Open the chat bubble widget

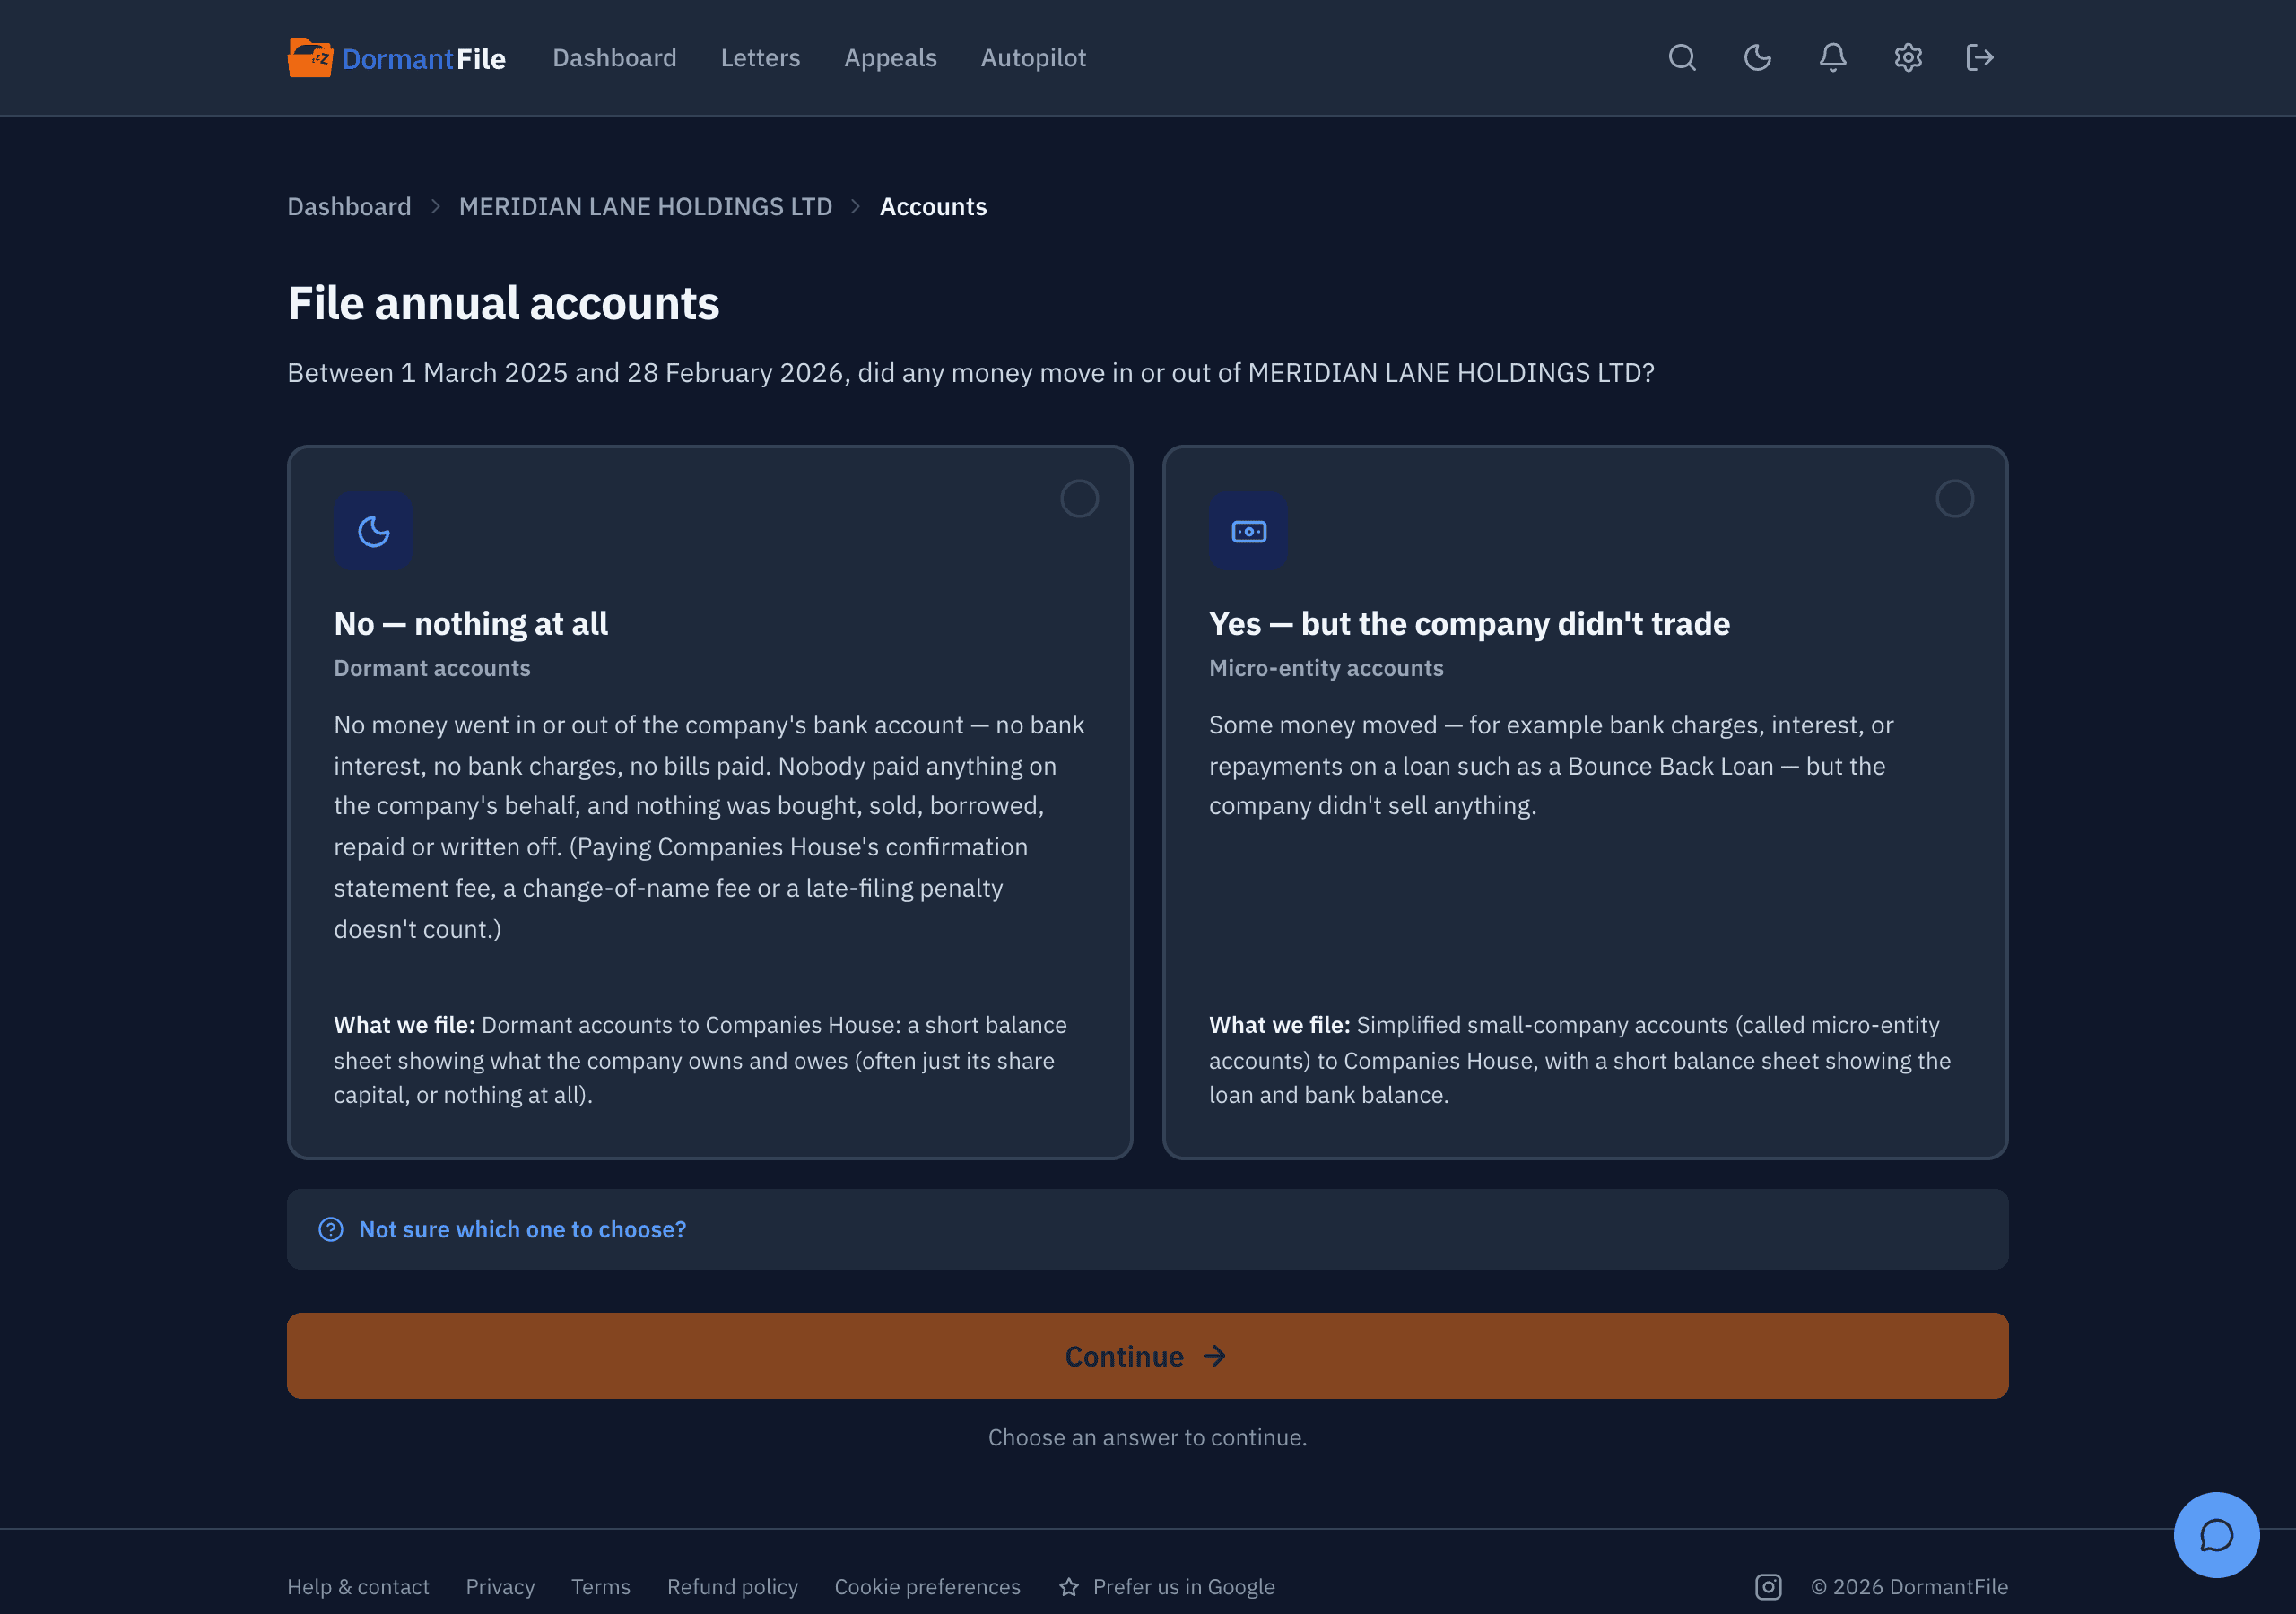(x=2216, y=1535)
